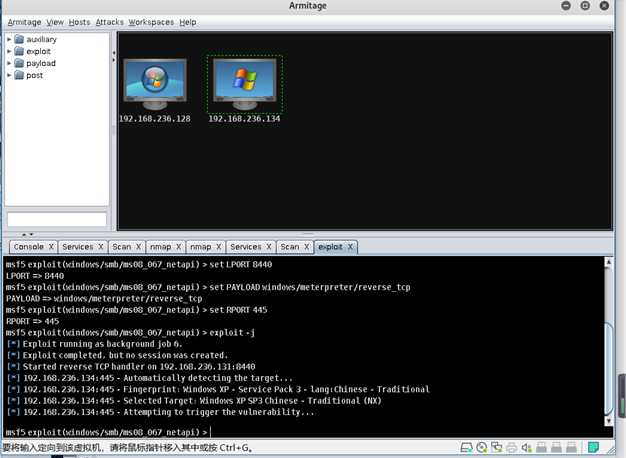Image resolution: width=626 pixels, height=458 pixels.
Task: Open the Workspaces menu
Action: (x=151, y=22)
